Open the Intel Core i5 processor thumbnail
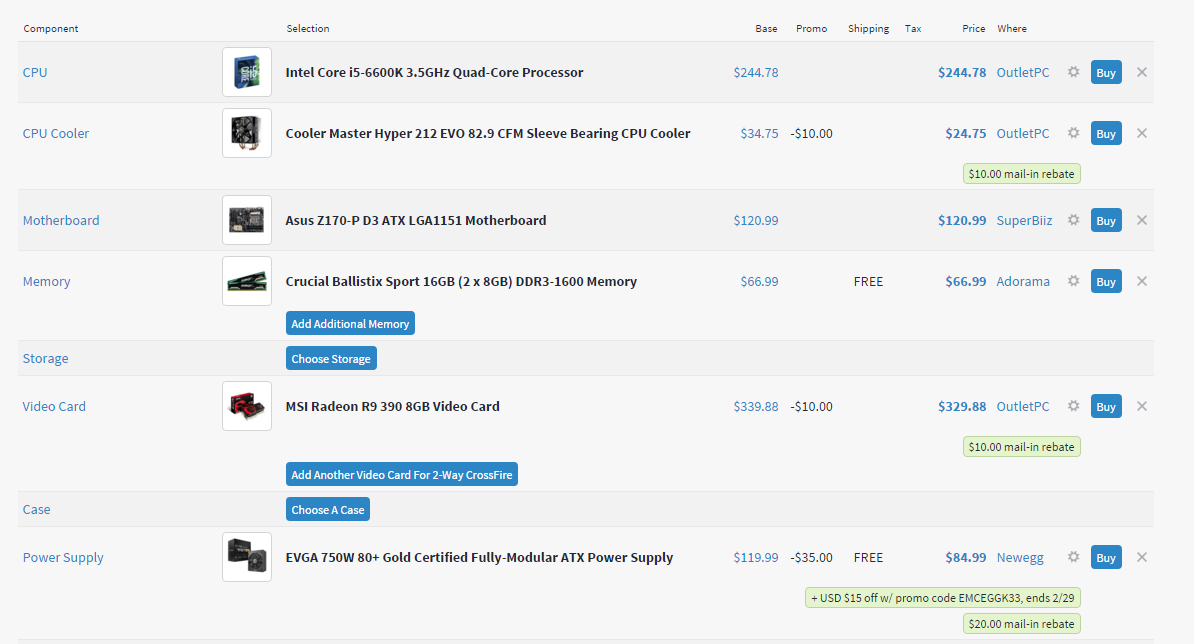Viewport: 1194px width, 644px height. (x=247, y=72)
